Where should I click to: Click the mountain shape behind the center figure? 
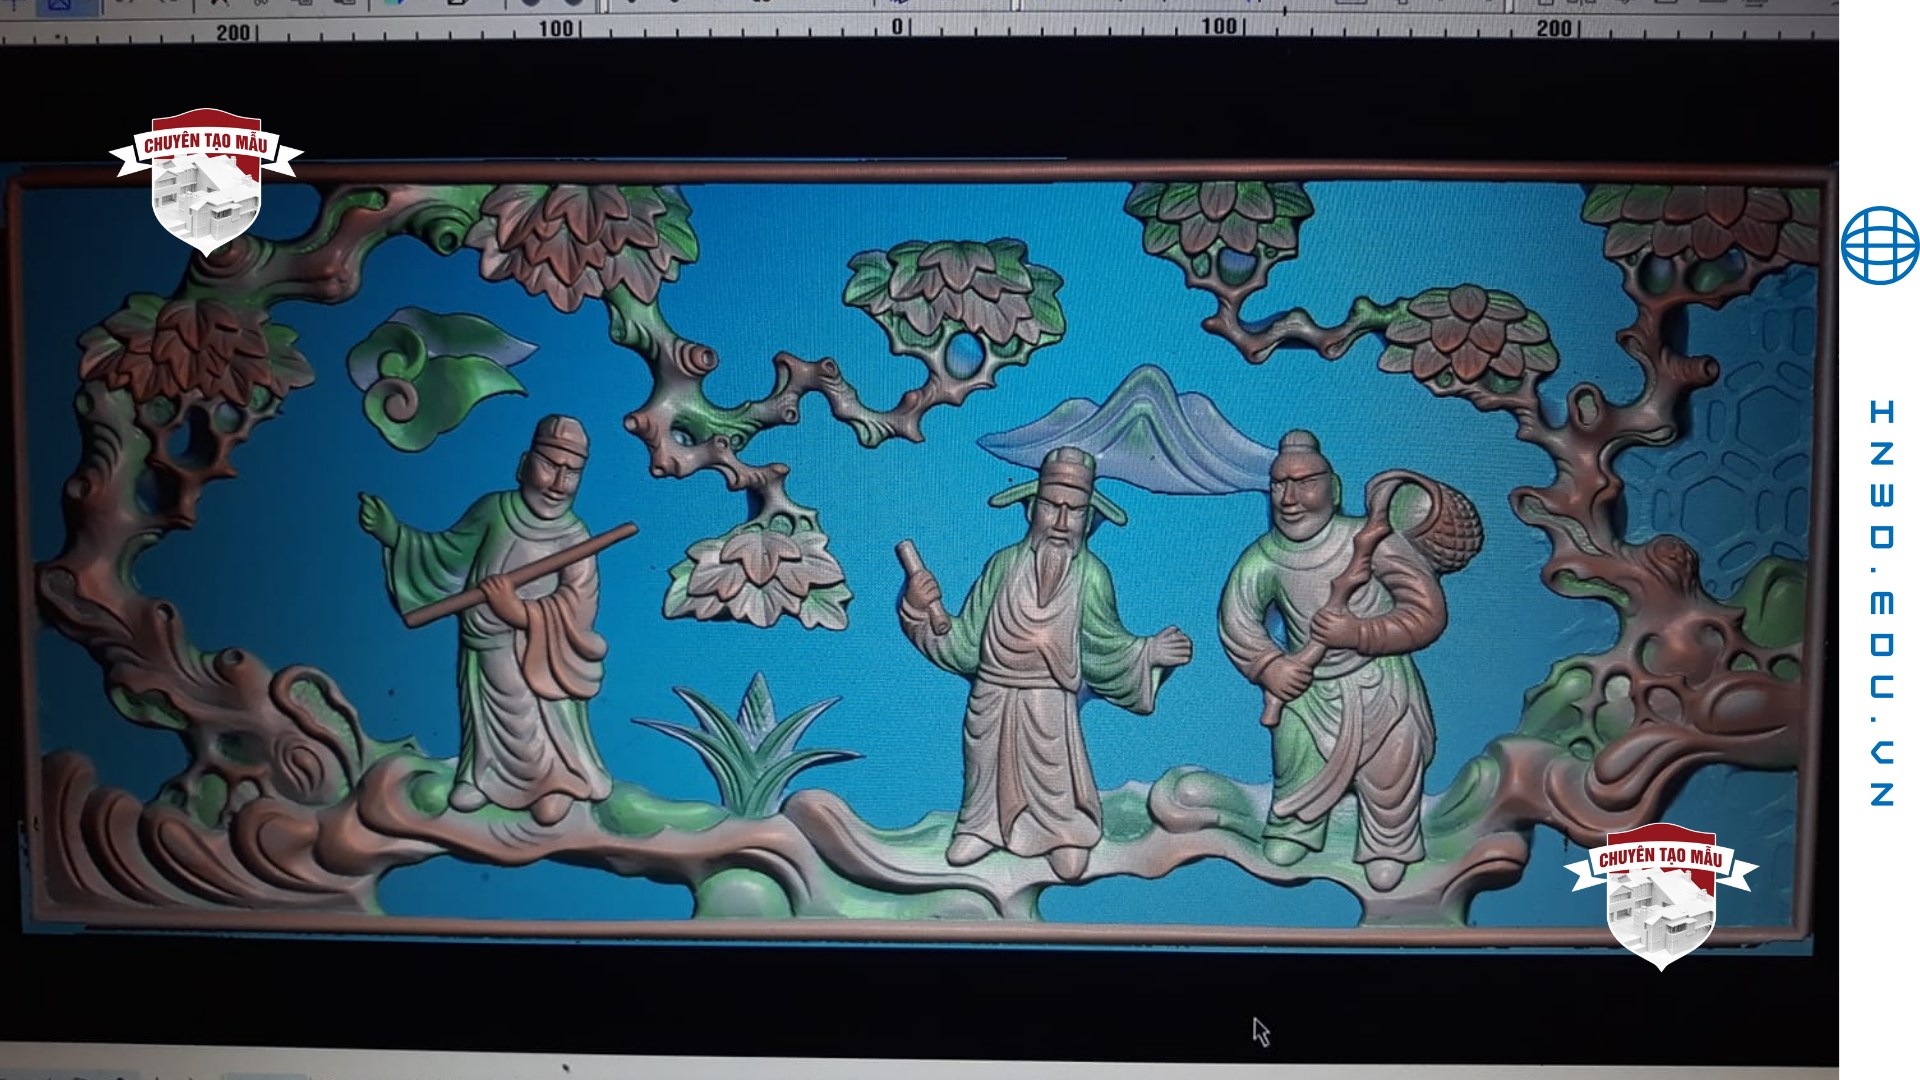(x=1140, y=430)
